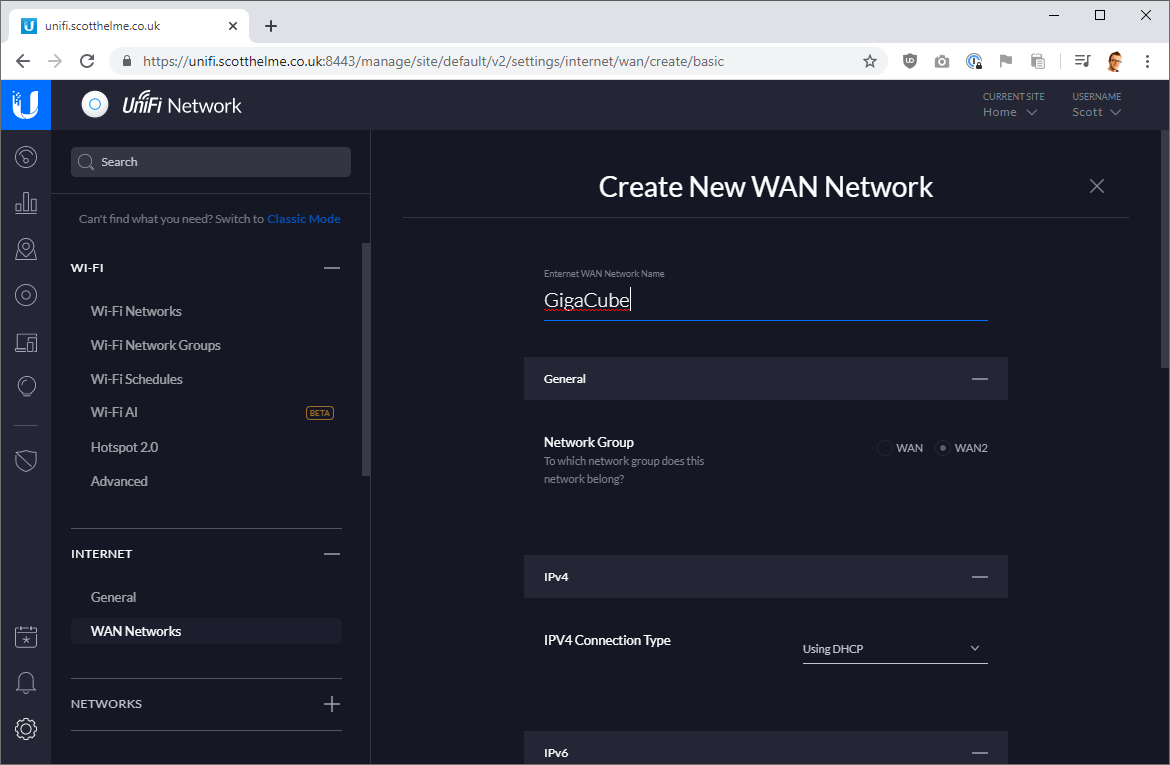The width and height of the screenshot is (1170, 765).
Task: Click the settings Search box
Action: (211, 162)
